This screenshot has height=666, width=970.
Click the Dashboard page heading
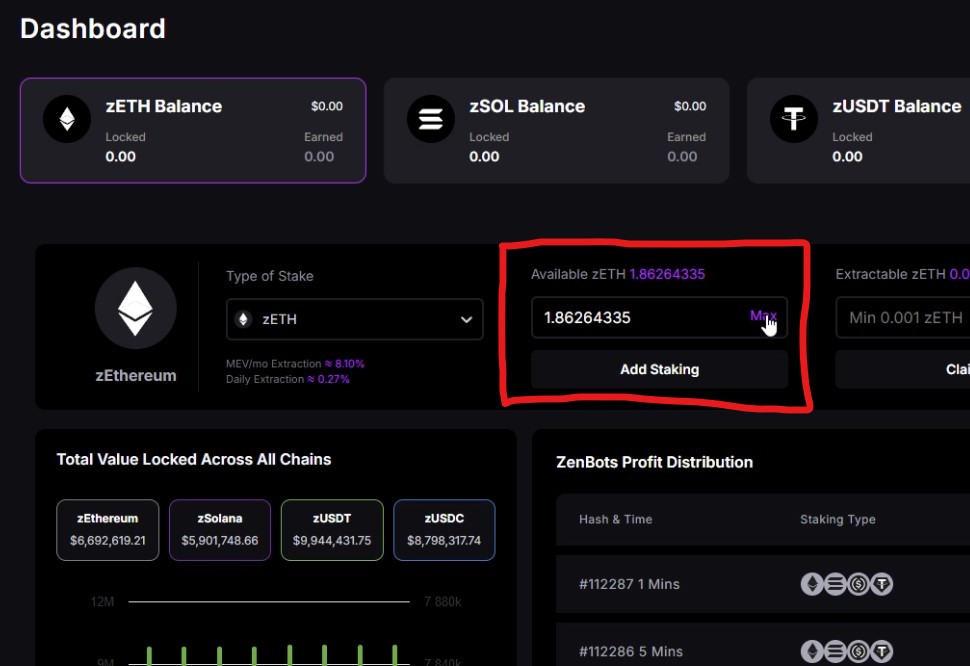pos(93,28)
